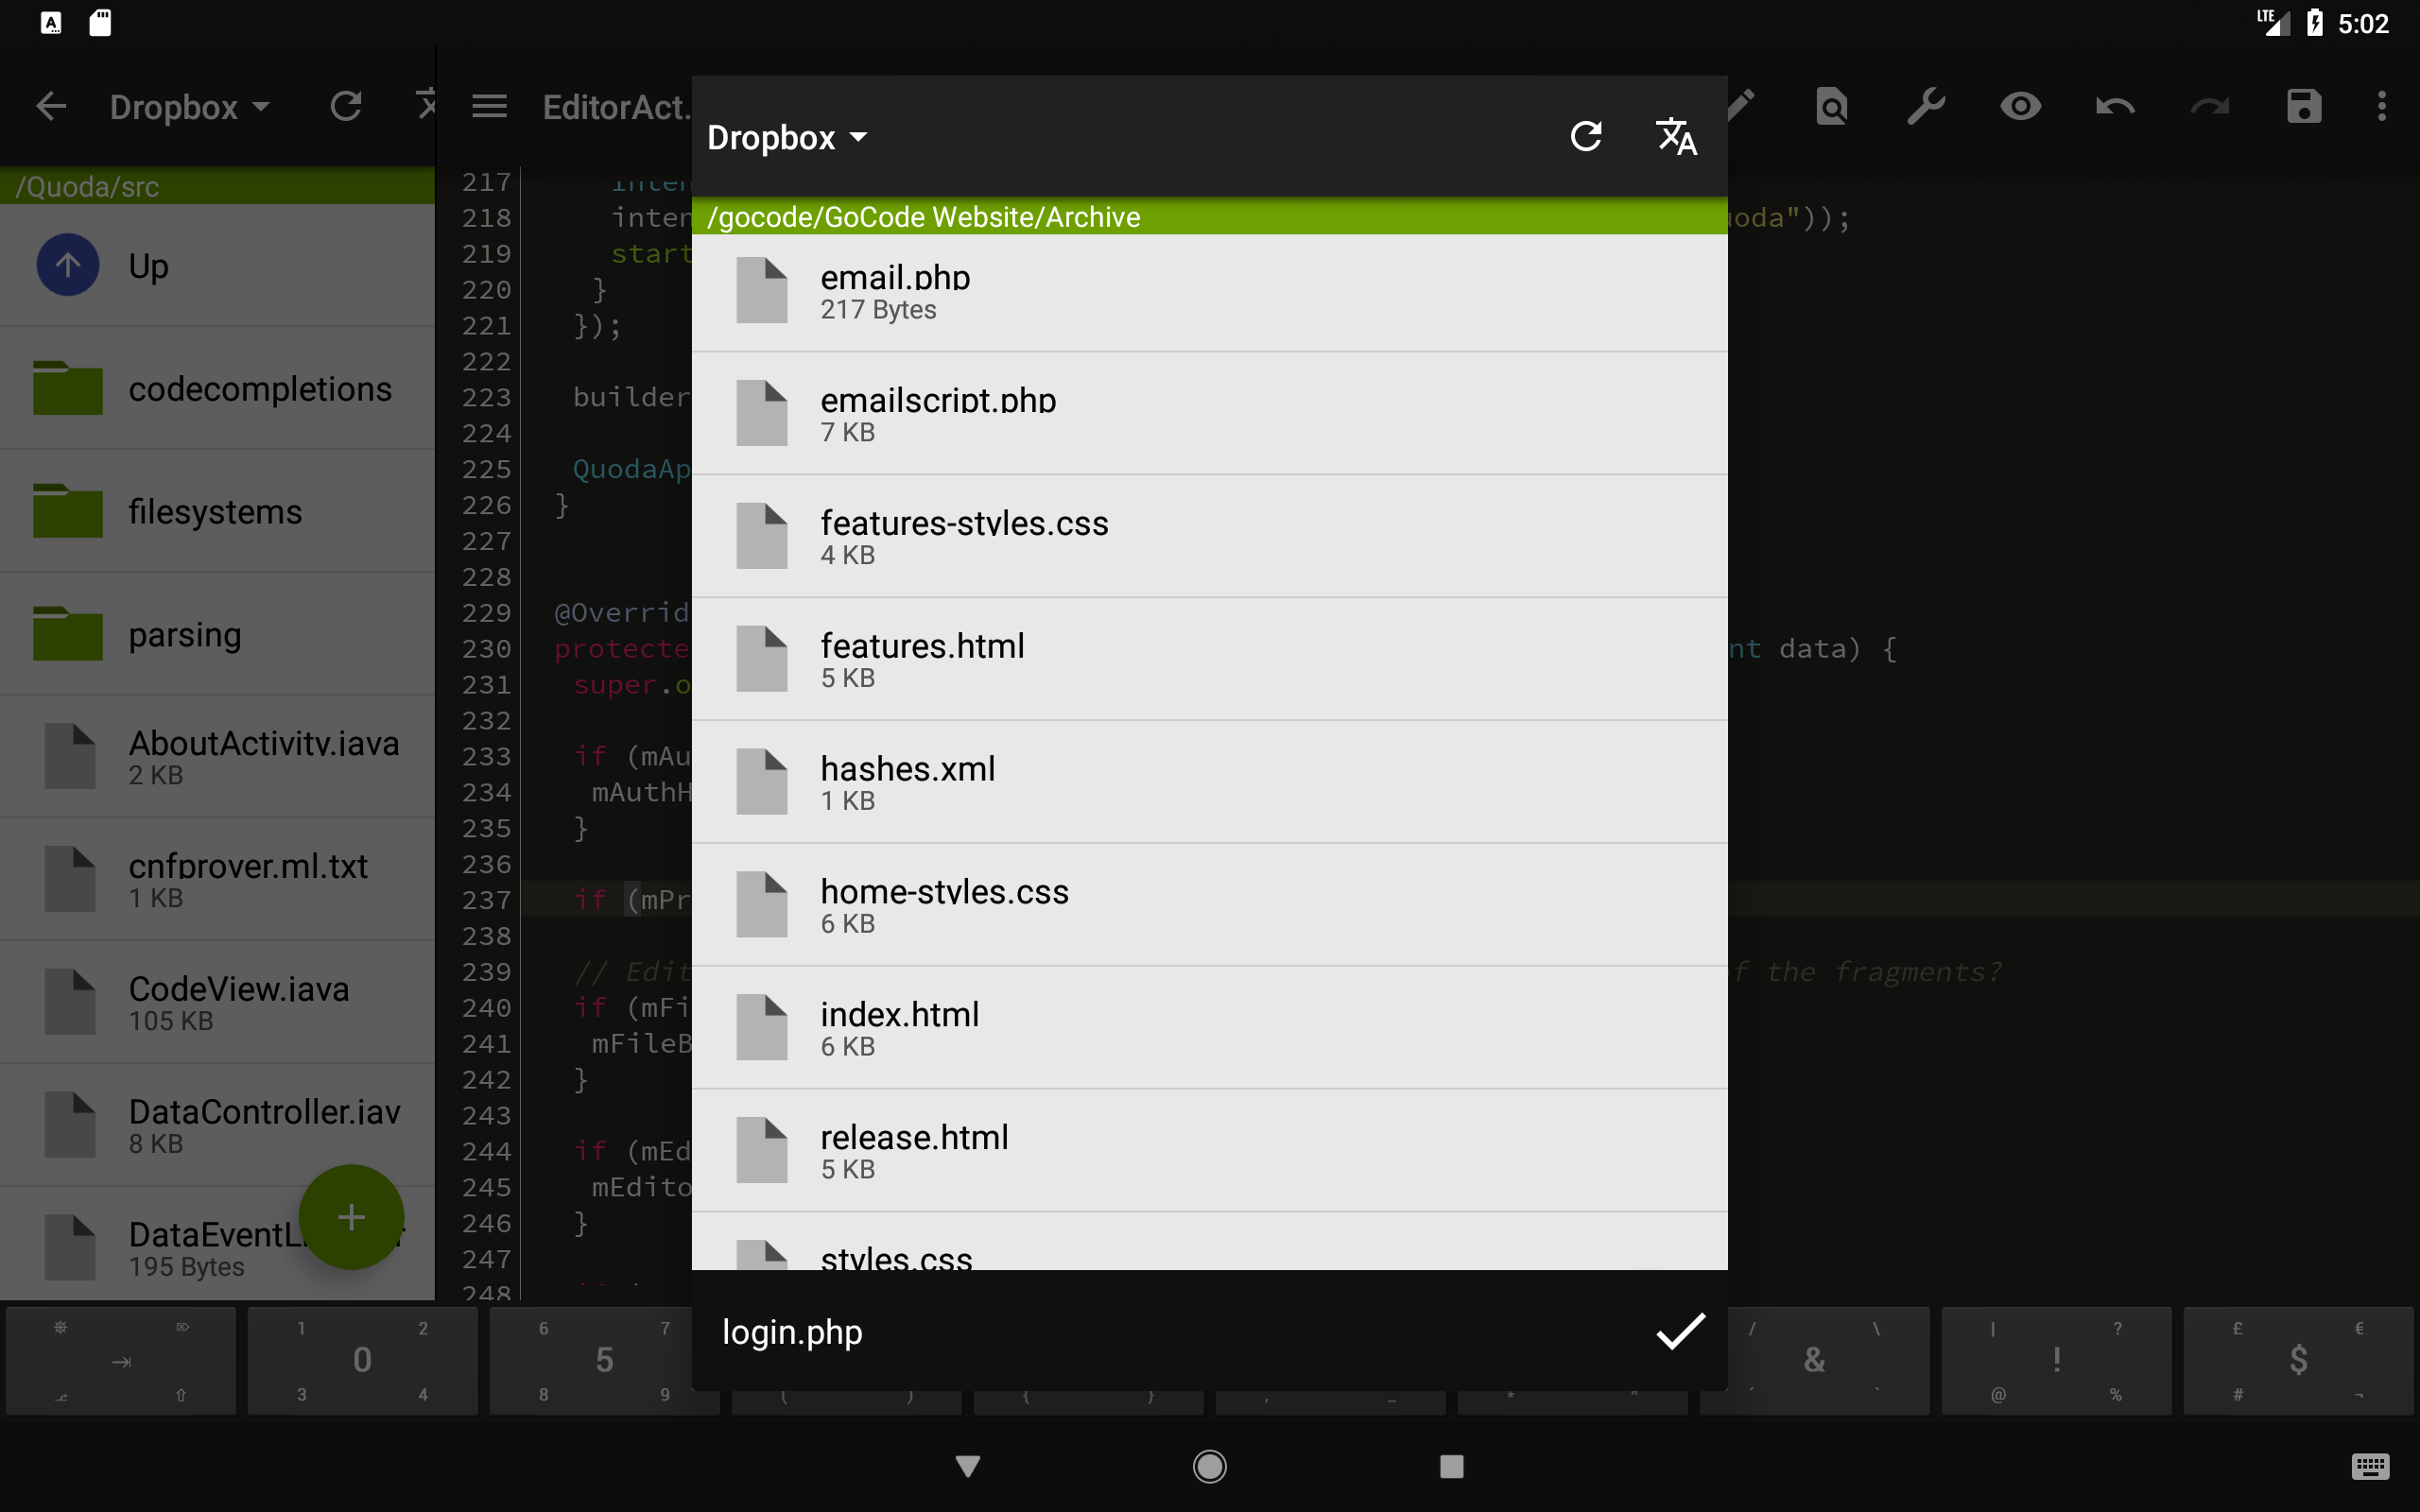Tap the $ key on extended keyboard

(2299, 1361)
